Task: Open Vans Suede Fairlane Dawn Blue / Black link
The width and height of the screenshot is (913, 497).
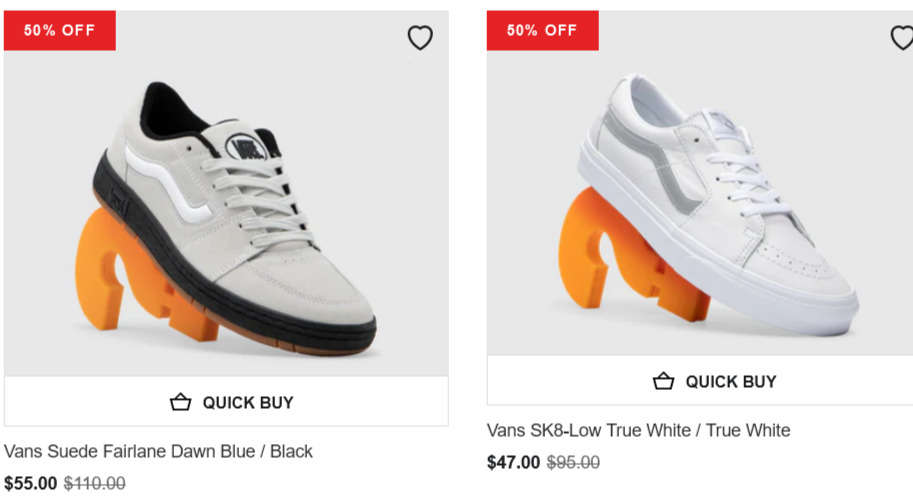Action: [x=158, y=451]
